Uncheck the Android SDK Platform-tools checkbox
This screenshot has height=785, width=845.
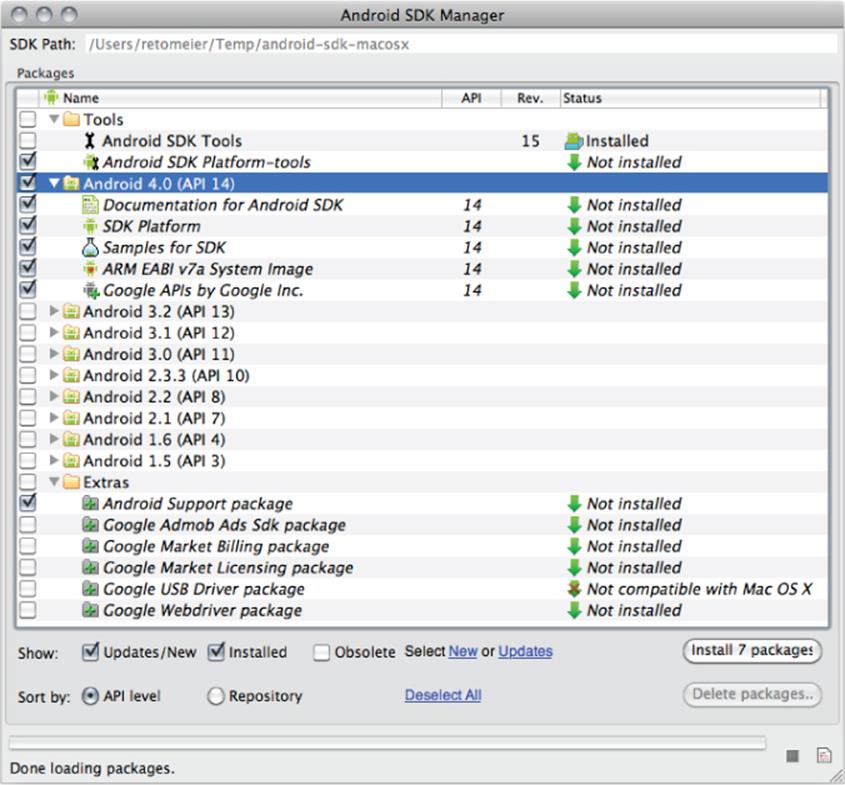(27, 162)
